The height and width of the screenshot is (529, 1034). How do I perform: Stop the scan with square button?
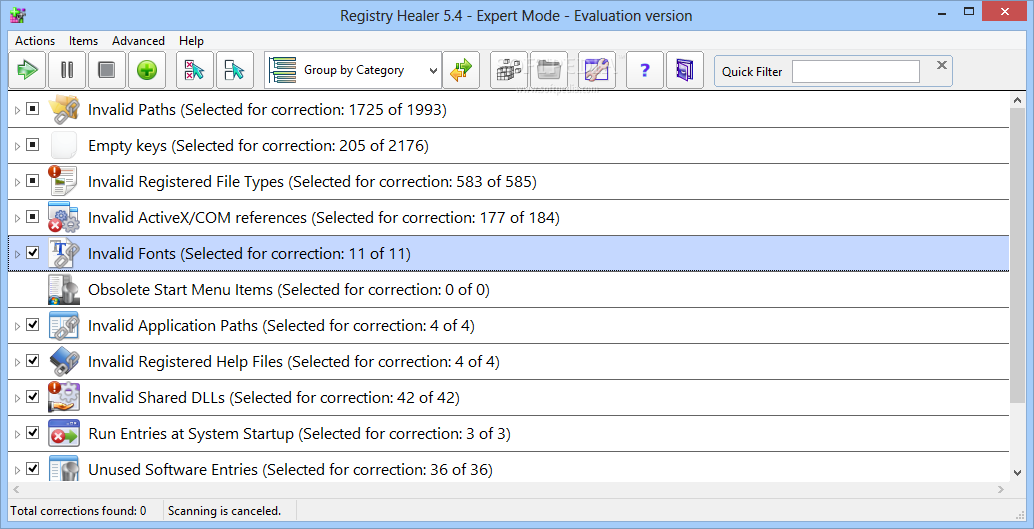pos(106,70)
